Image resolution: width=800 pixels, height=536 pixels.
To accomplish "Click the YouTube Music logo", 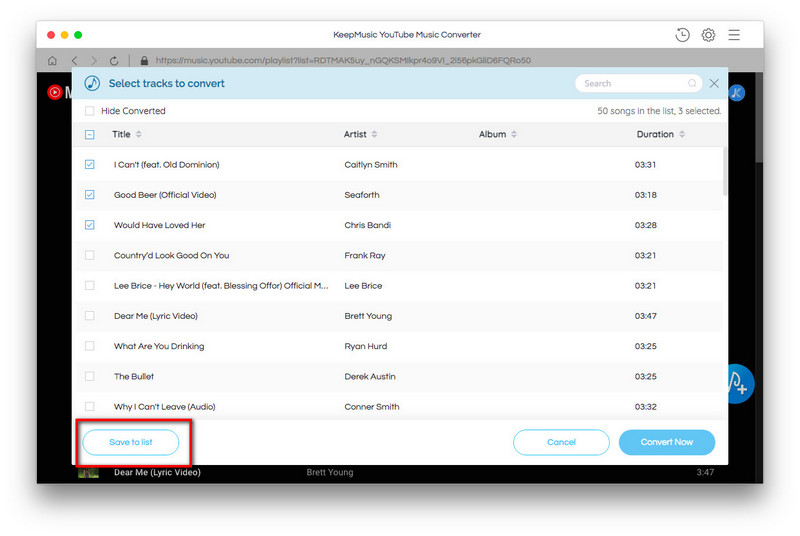I will tap(59, 92).
